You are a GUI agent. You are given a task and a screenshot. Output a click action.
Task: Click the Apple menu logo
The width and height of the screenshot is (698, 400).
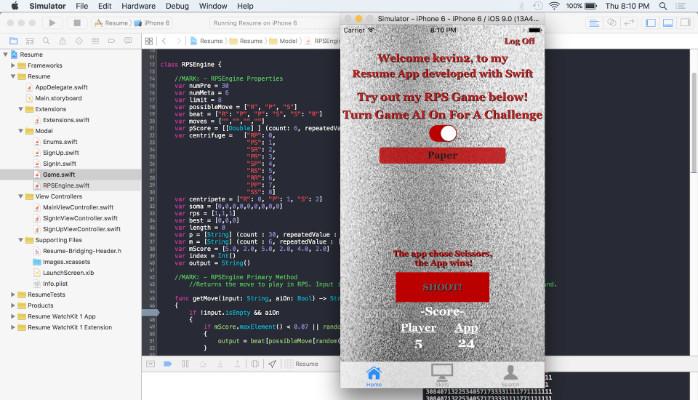click(x=15, y=6)
